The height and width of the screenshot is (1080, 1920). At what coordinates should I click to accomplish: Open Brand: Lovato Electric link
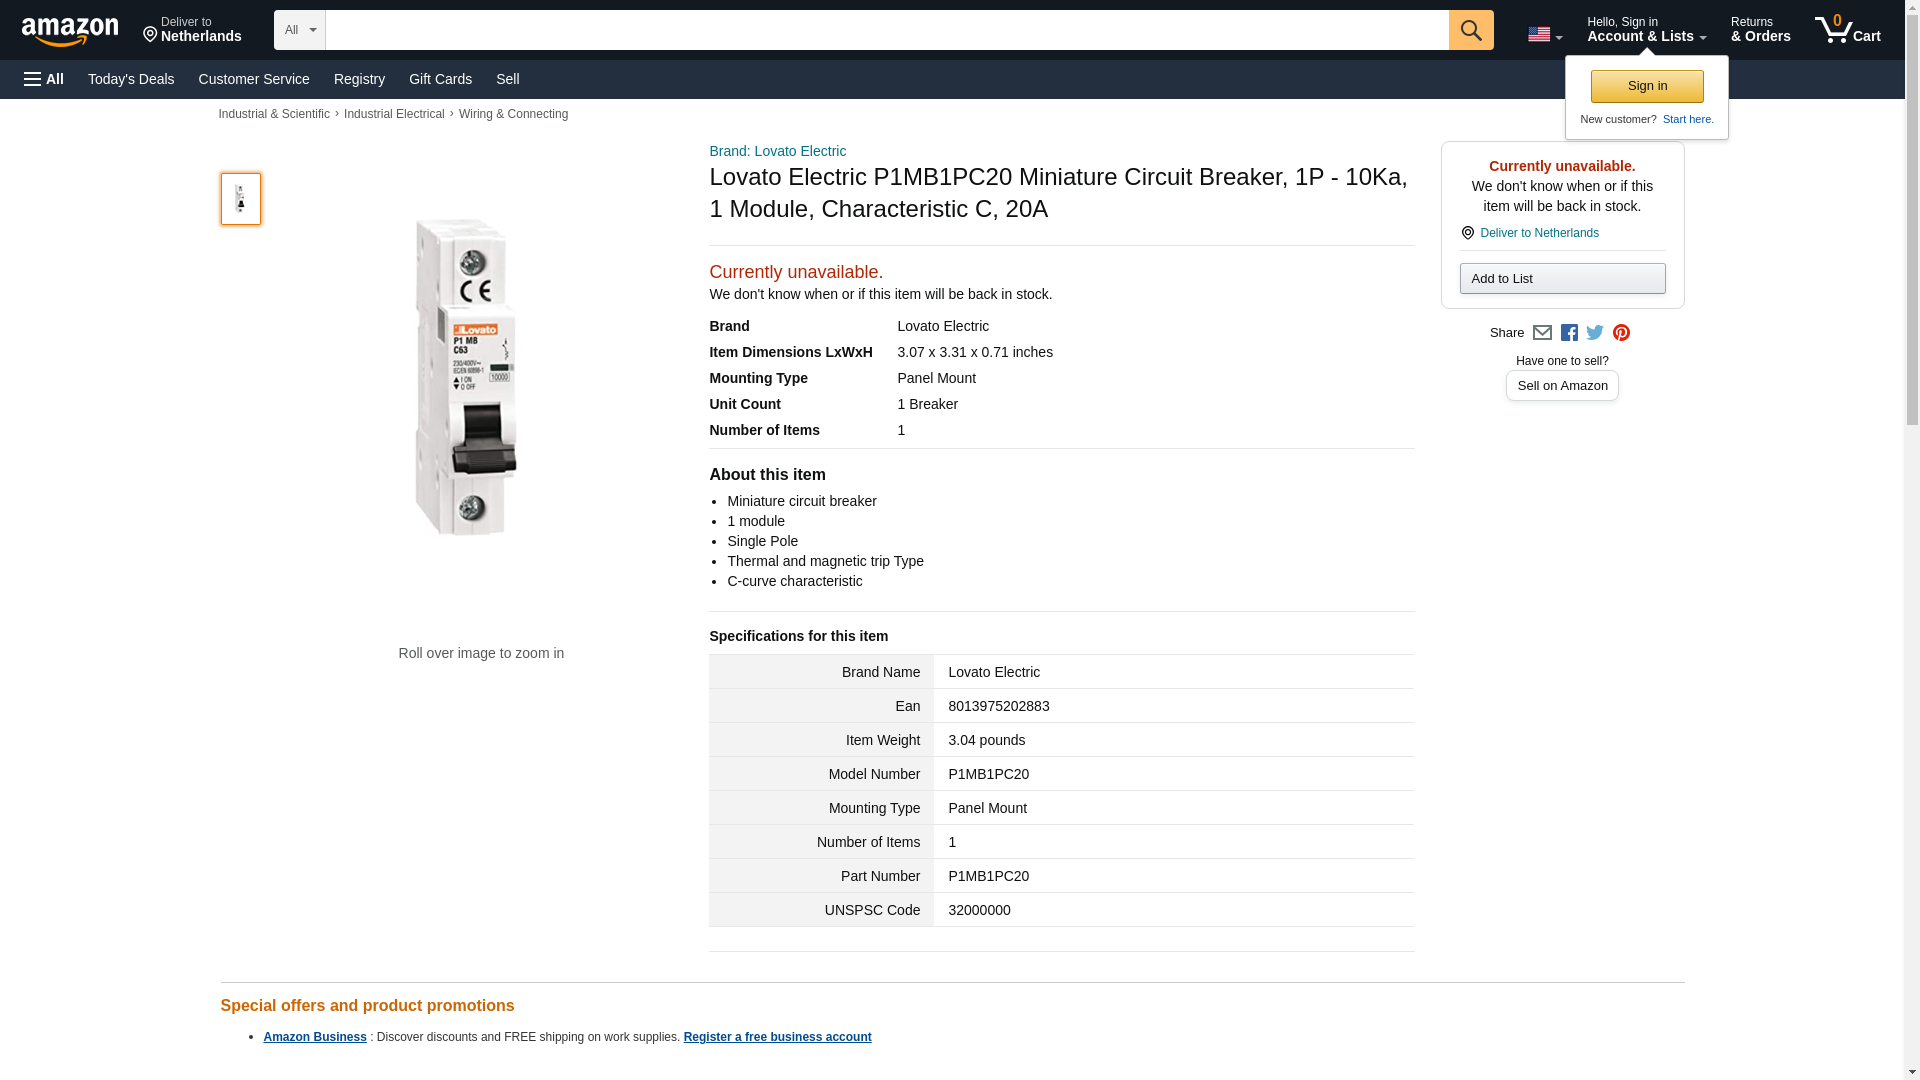click(x=777, y=151)
